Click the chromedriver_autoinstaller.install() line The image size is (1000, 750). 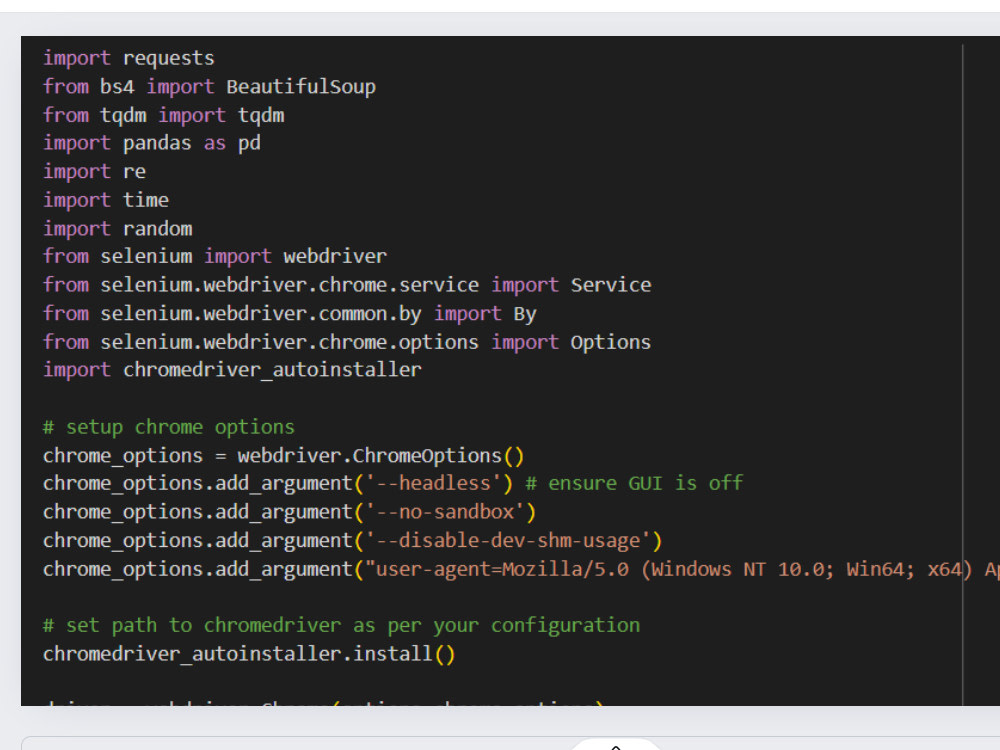249,654
